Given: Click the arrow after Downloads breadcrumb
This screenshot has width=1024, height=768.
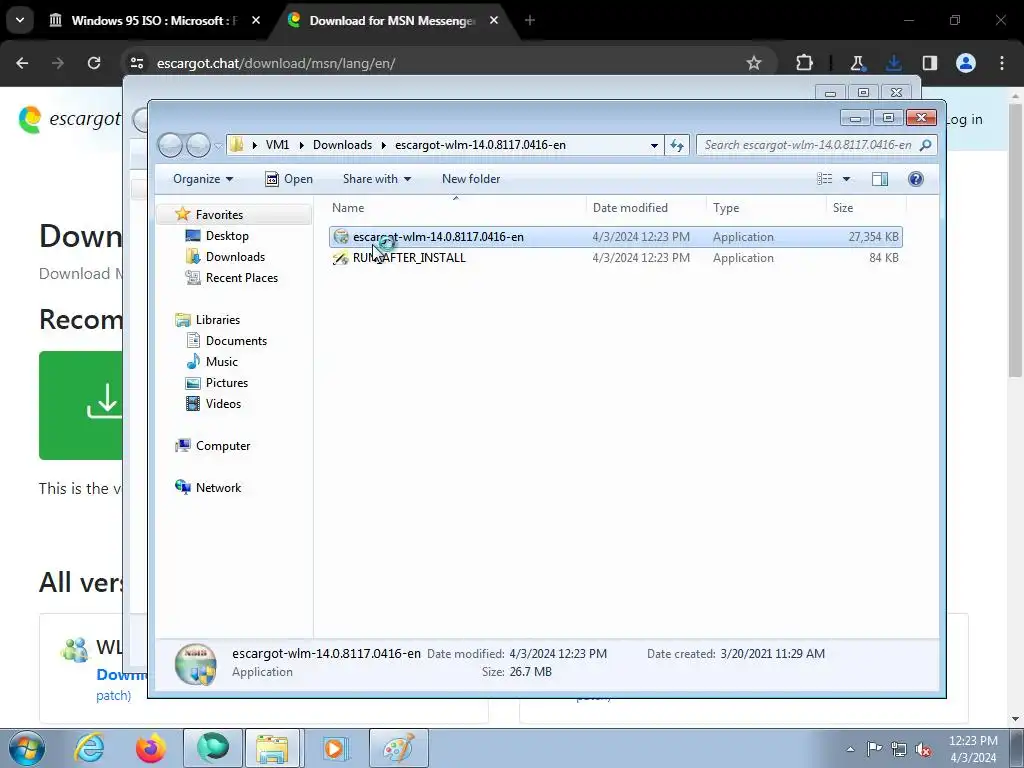Looking at the screenshot, I should (x=383, y=145).
